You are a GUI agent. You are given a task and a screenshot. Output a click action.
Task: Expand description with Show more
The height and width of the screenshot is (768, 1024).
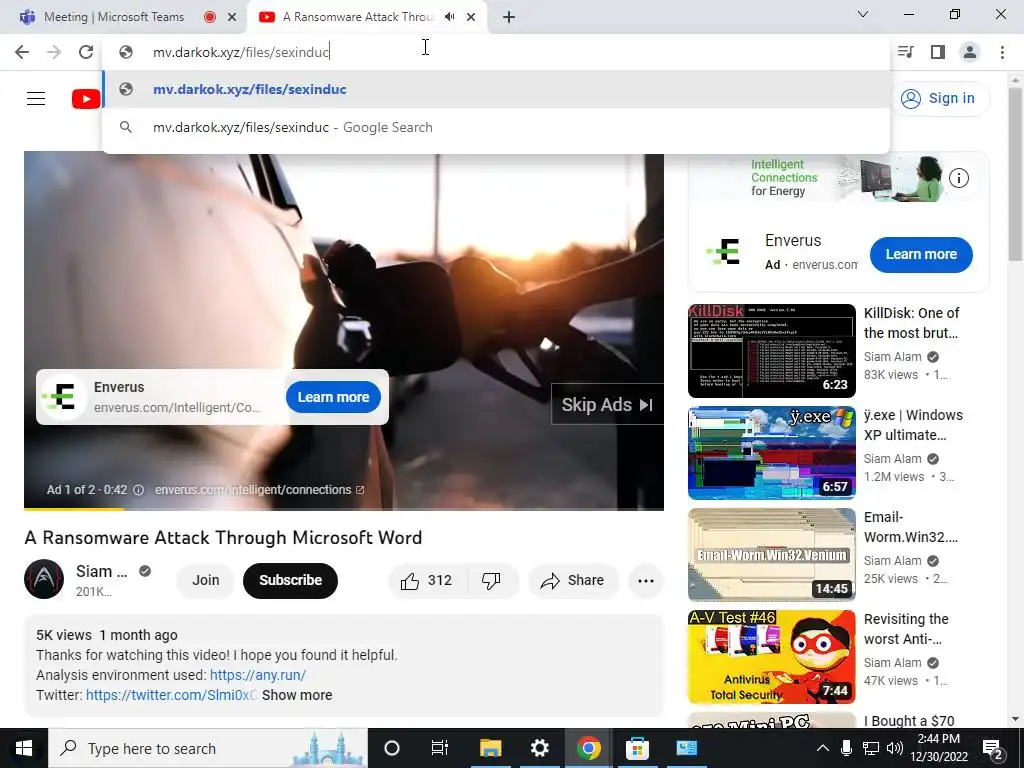pyautogui.click(x=297, y=695)
